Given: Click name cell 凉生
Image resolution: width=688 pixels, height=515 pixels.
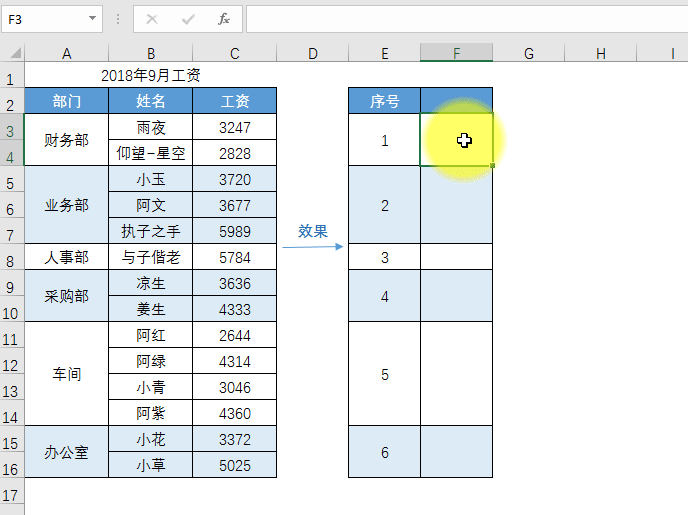Looking at the screenshot, I should (150, 283).
